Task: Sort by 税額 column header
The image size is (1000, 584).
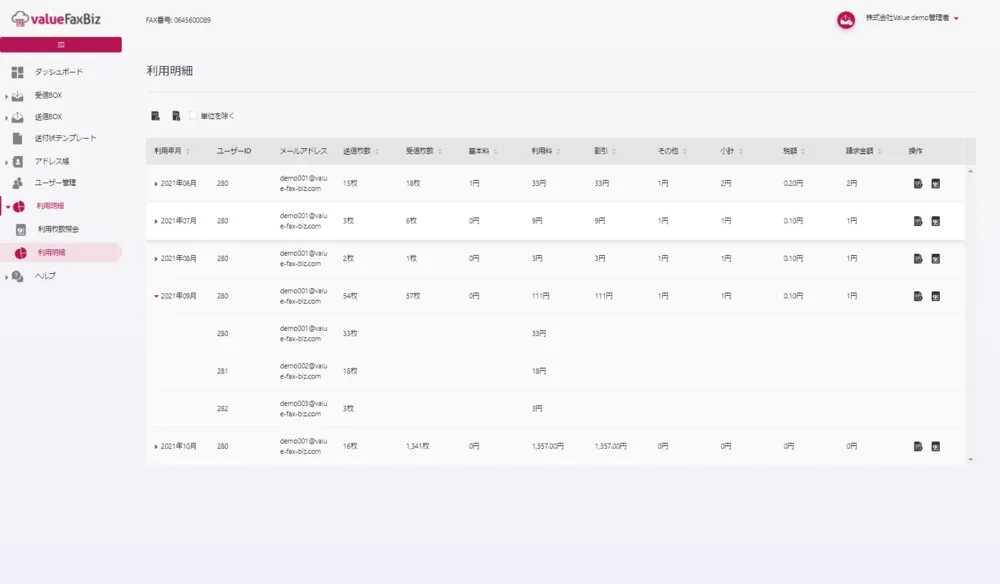Action: click(x=794, y=151)
